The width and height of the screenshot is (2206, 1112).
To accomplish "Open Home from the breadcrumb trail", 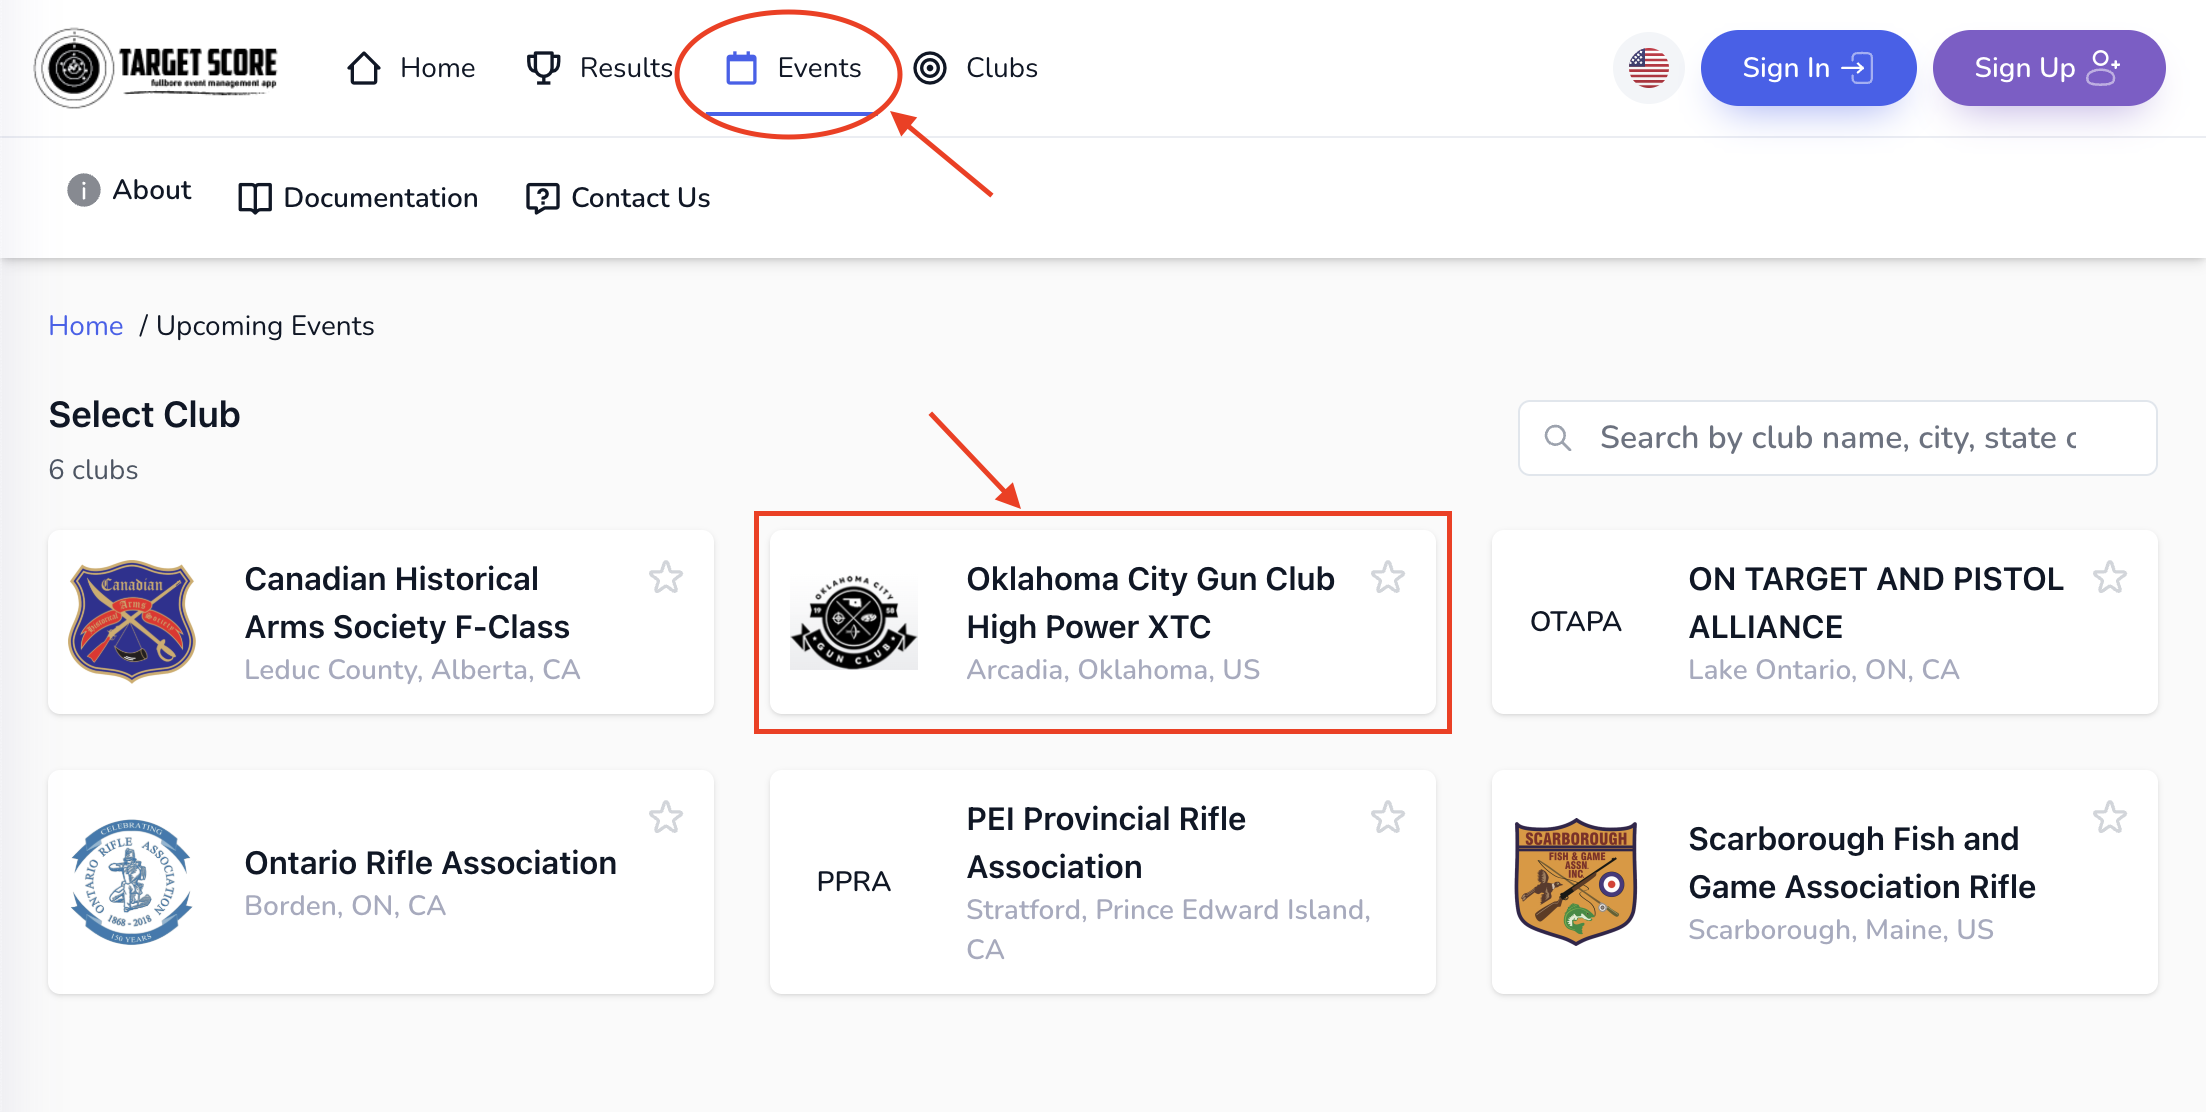I will (85, 325).
